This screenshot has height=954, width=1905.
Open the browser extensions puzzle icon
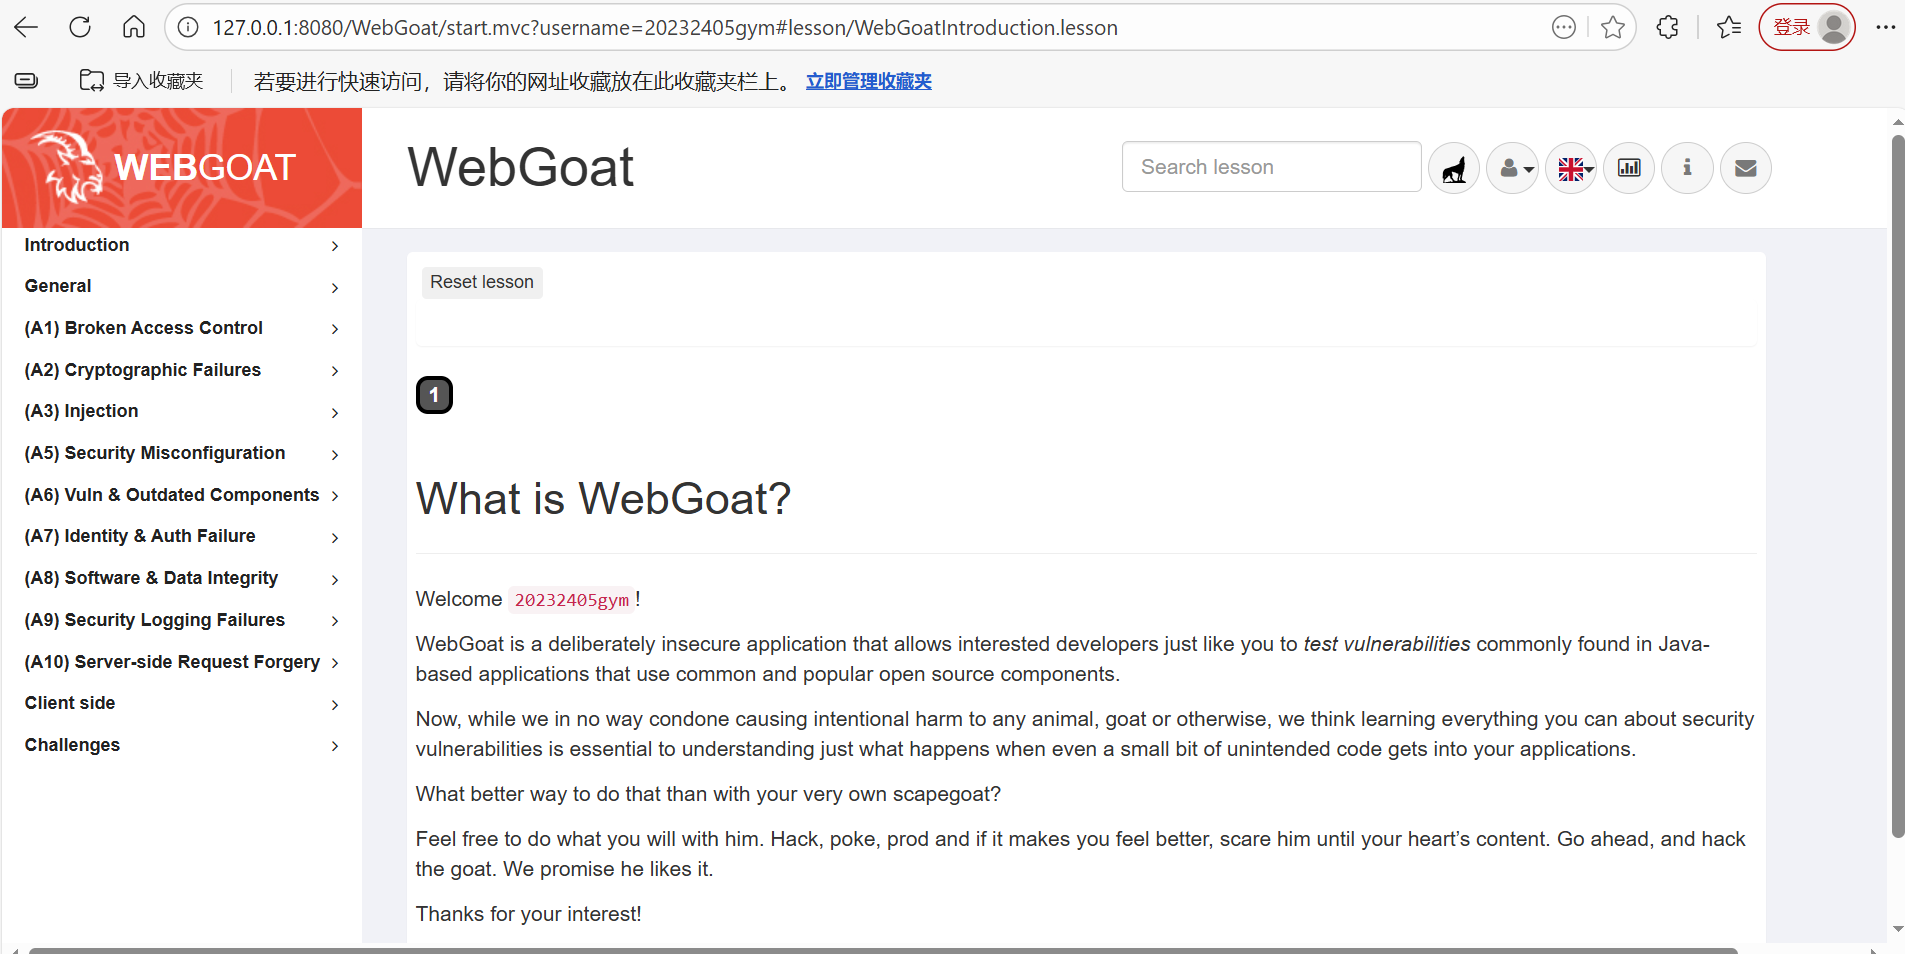1667,27
